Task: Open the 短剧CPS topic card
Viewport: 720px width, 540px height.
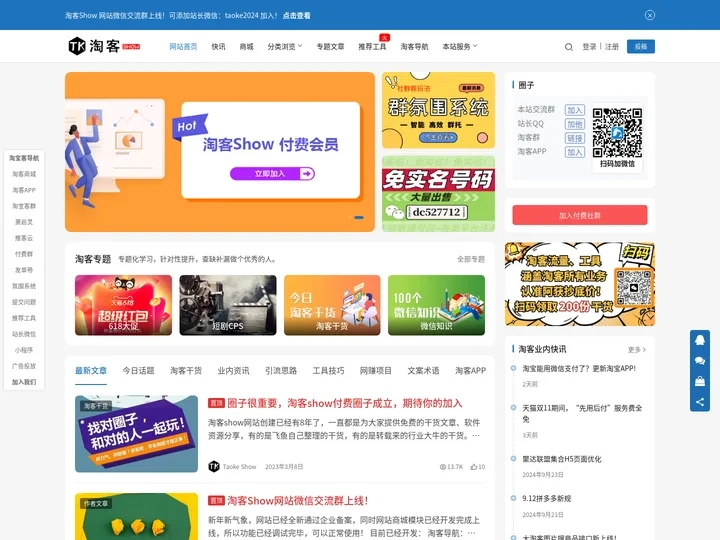Action: [228, 305]
